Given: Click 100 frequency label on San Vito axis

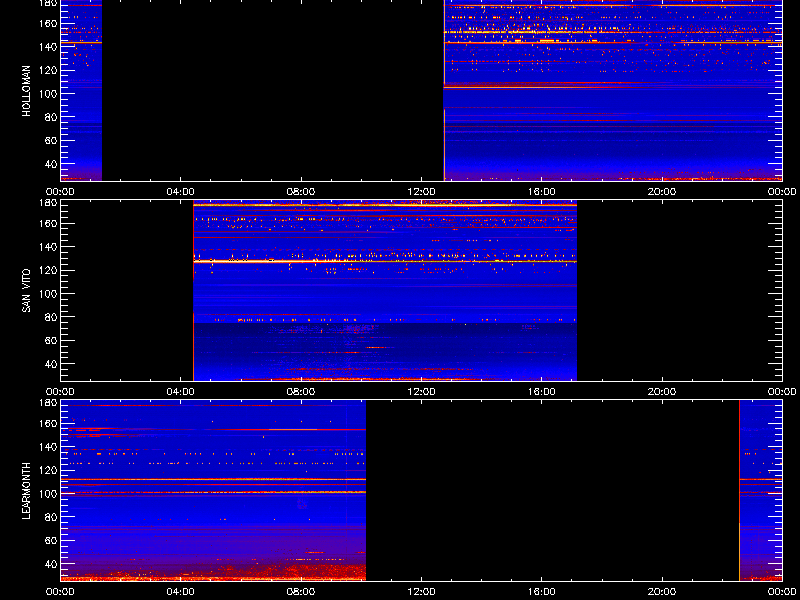Looking at the screenshot, I should click(47, 294).
